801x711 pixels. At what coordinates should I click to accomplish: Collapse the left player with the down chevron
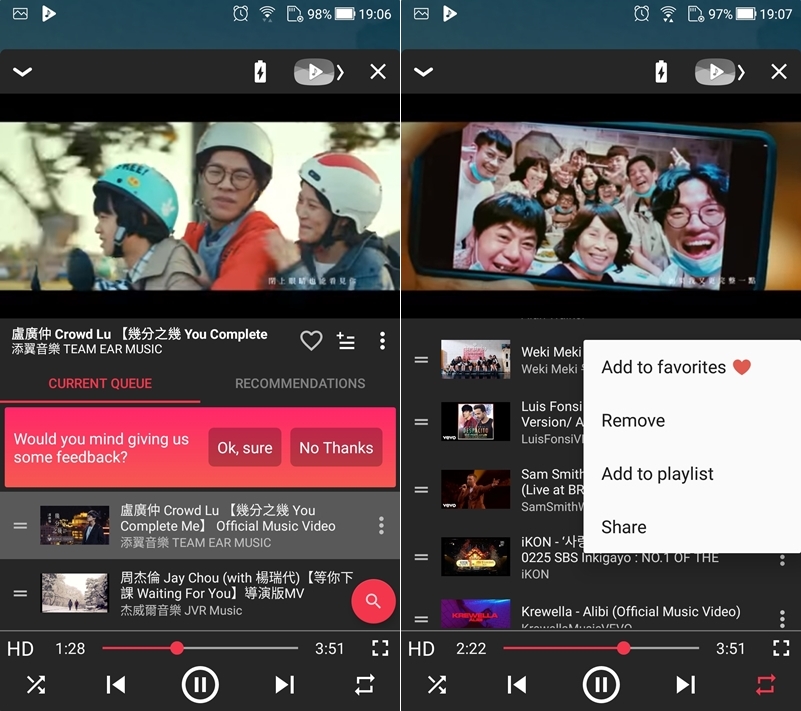point(22,72)
